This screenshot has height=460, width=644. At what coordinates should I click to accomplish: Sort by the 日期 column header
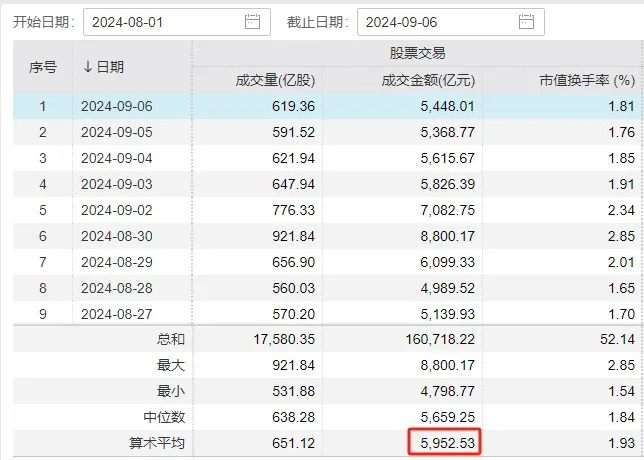tap(104, 67)
